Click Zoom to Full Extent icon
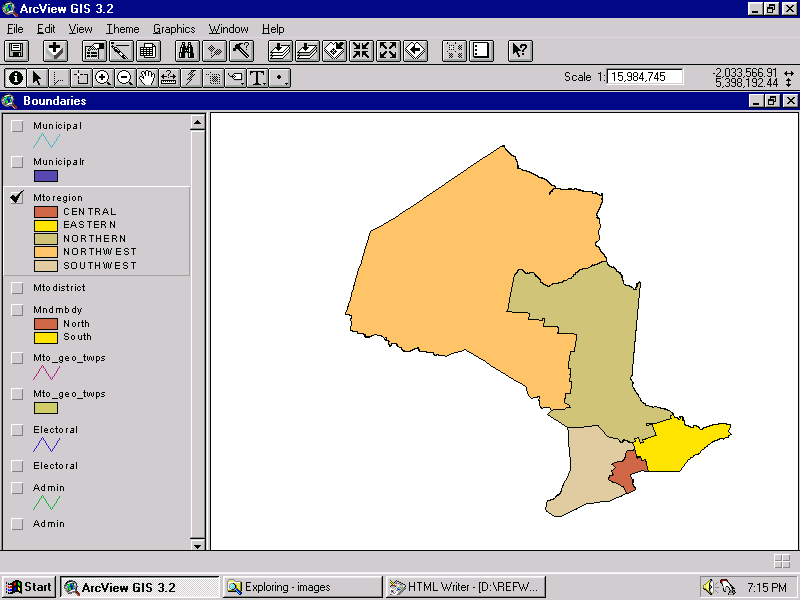Viewport: 800px width, 600px height. point(281,51)
